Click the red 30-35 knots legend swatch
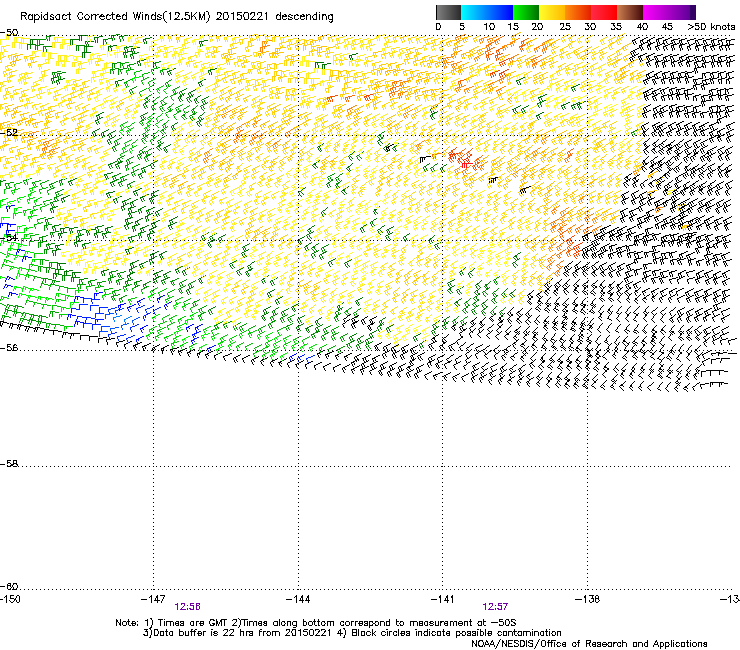This screenshot has width=740, height=650. [604, 12]
